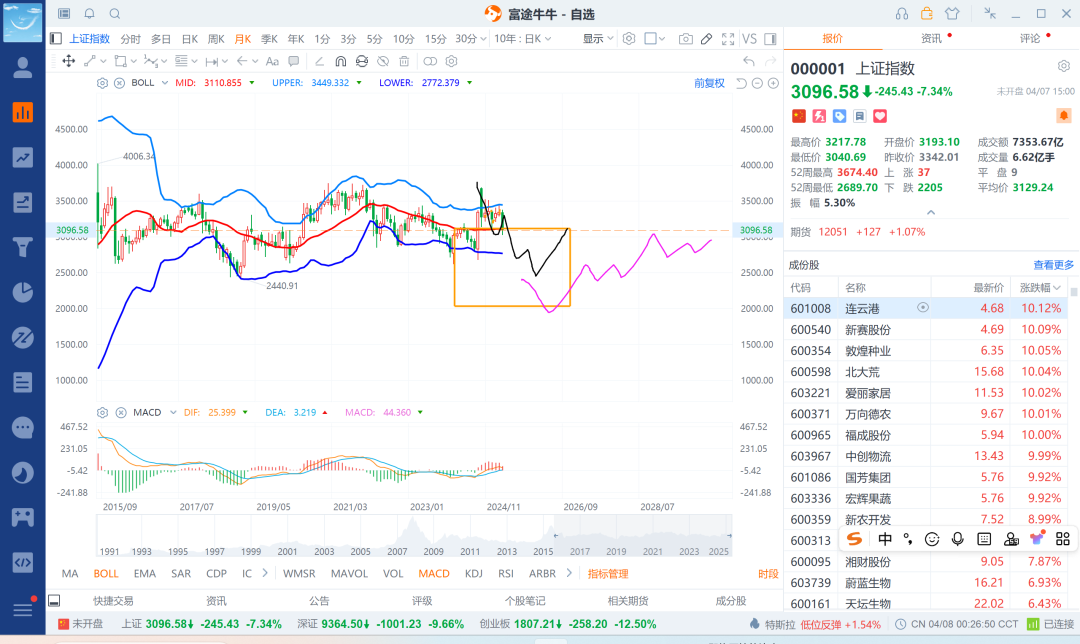The image size is (1080, 644).
Task: Click the constituents list scrollbar
Action: [x=1074, y=292]
